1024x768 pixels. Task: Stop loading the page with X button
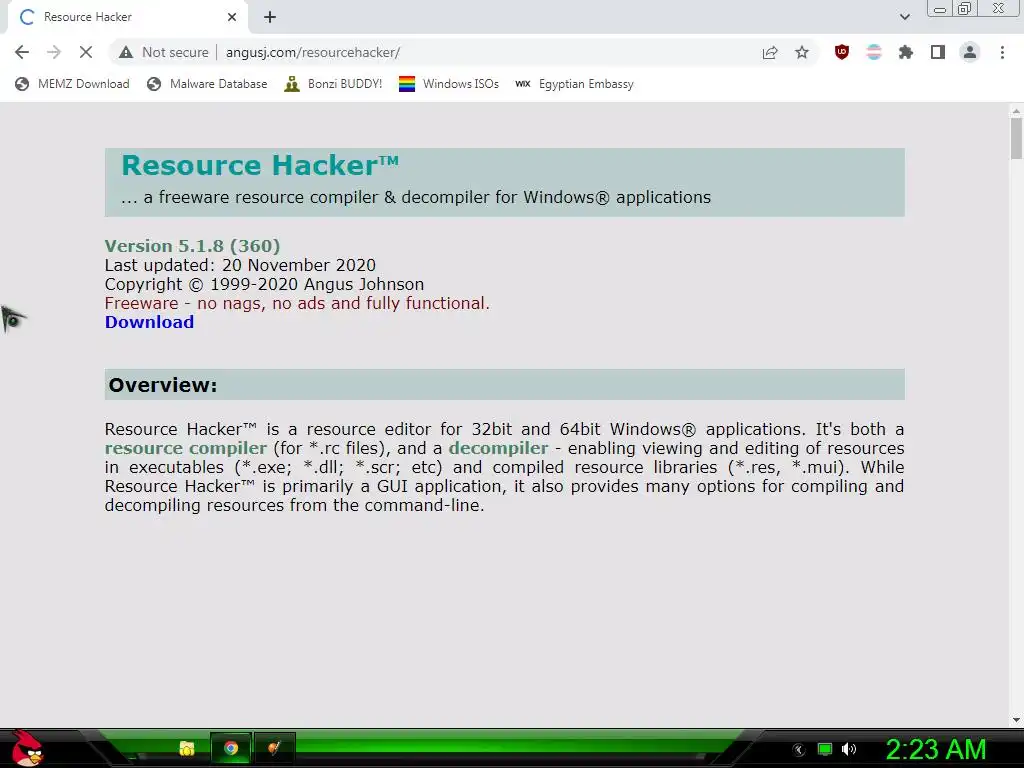tap(86, 52)
